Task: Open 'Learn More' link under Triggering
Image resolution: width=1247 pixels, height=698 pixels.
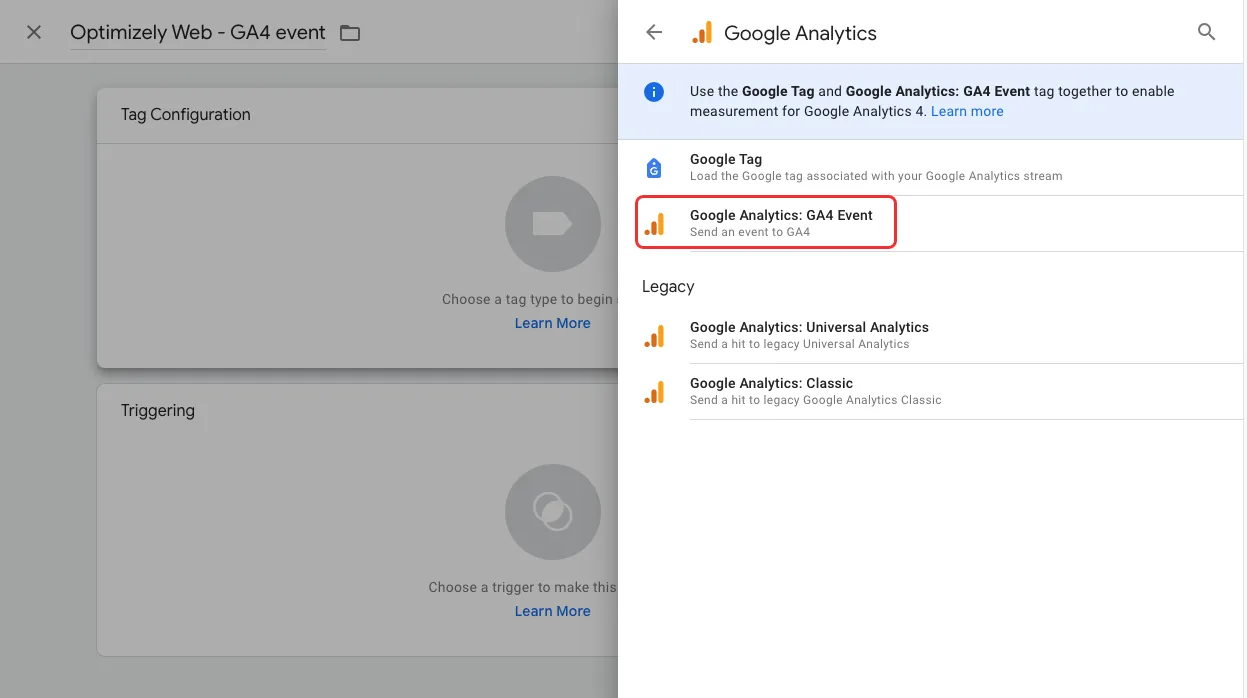Action: tap(553, 611)
